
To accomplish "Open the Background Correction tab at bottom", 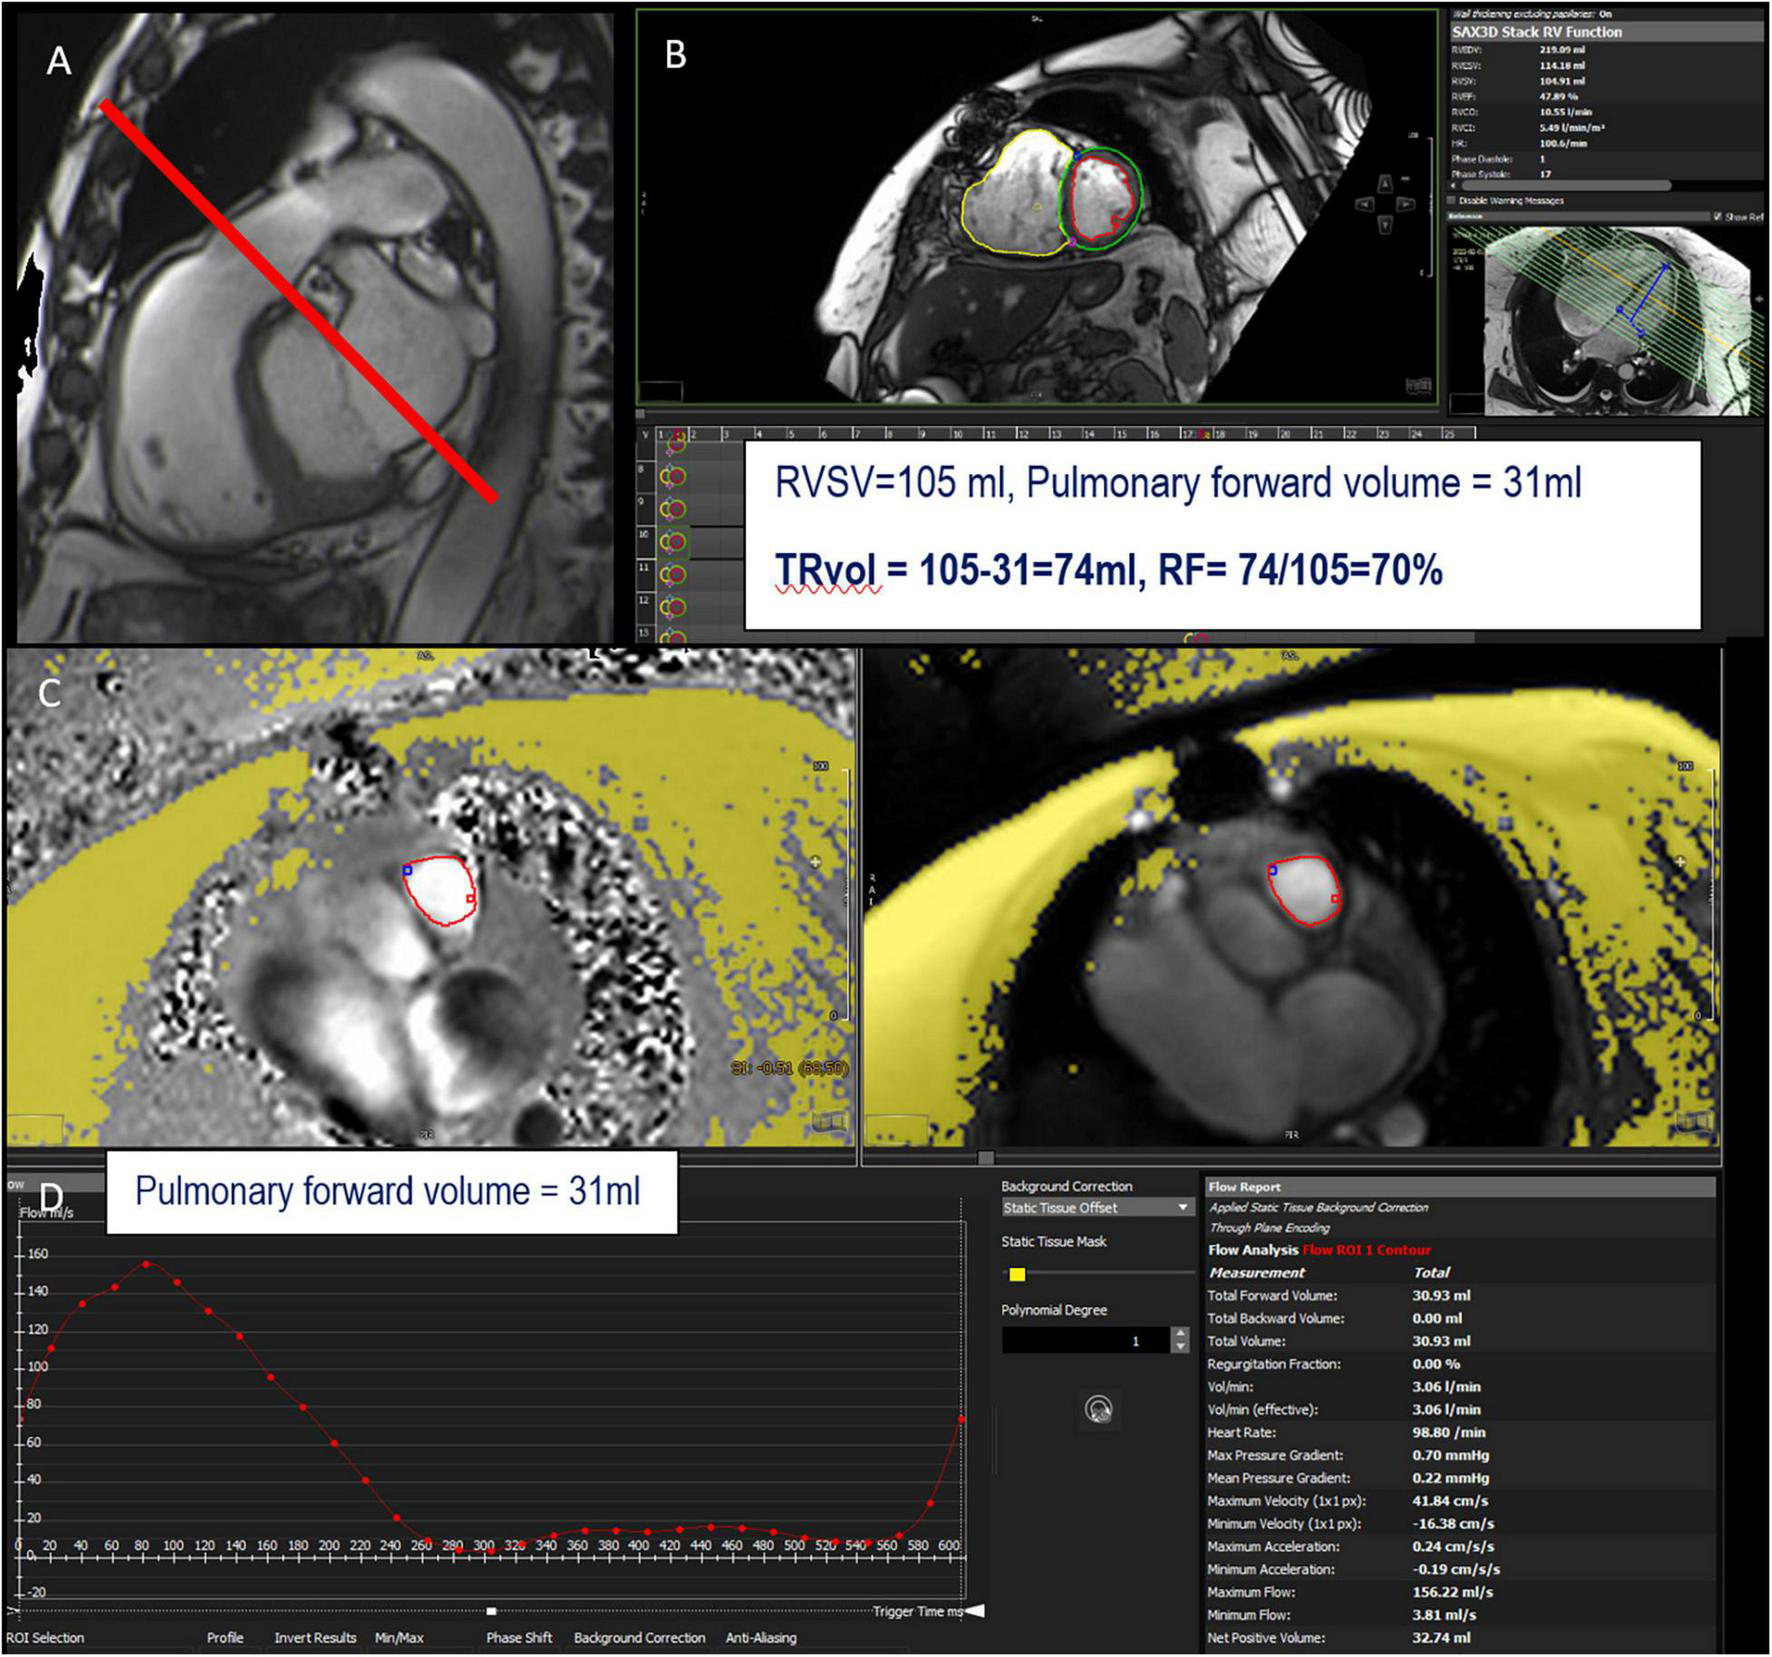I will pos(639,1638).
